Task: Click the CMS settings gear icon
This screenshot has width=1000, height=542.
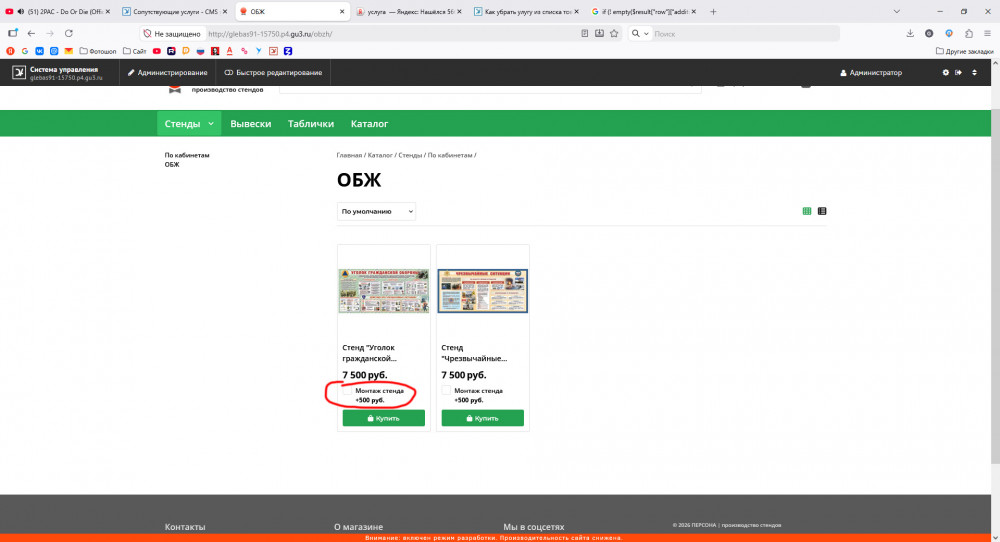Action: [946, 73]
